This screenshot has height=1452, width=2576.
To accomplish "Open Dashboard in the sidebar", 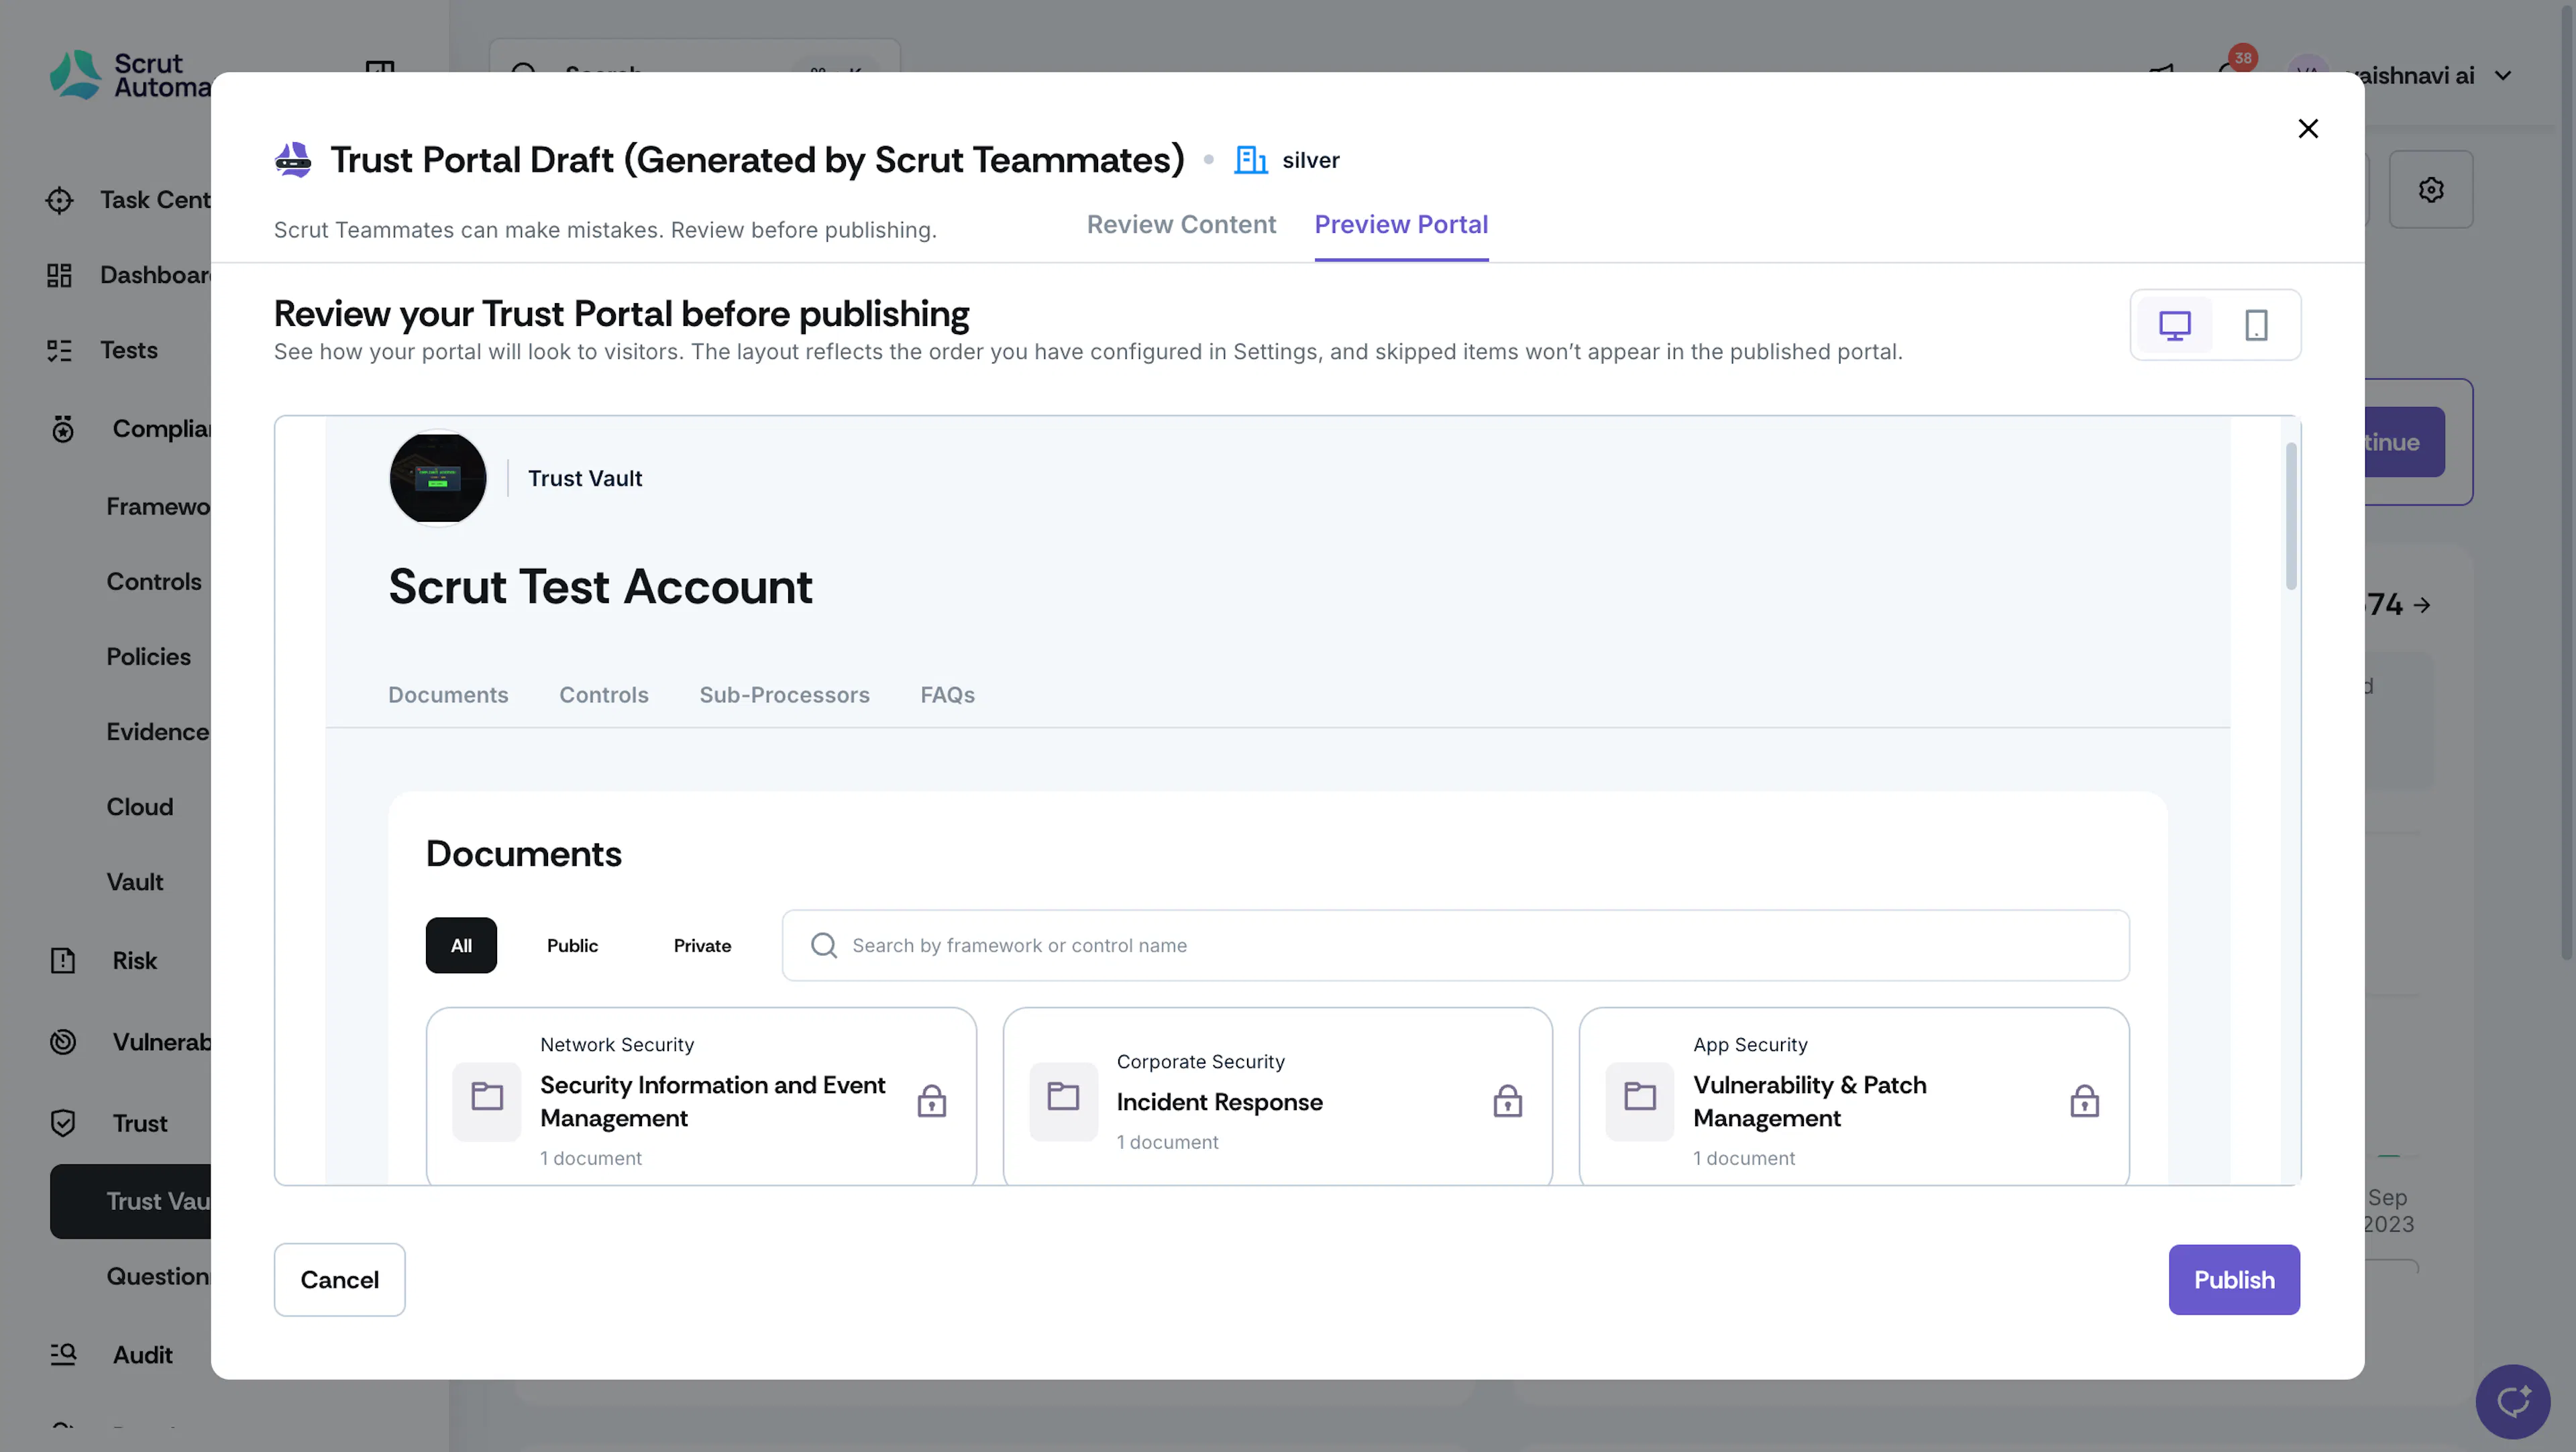I will (x=129, y=275).
